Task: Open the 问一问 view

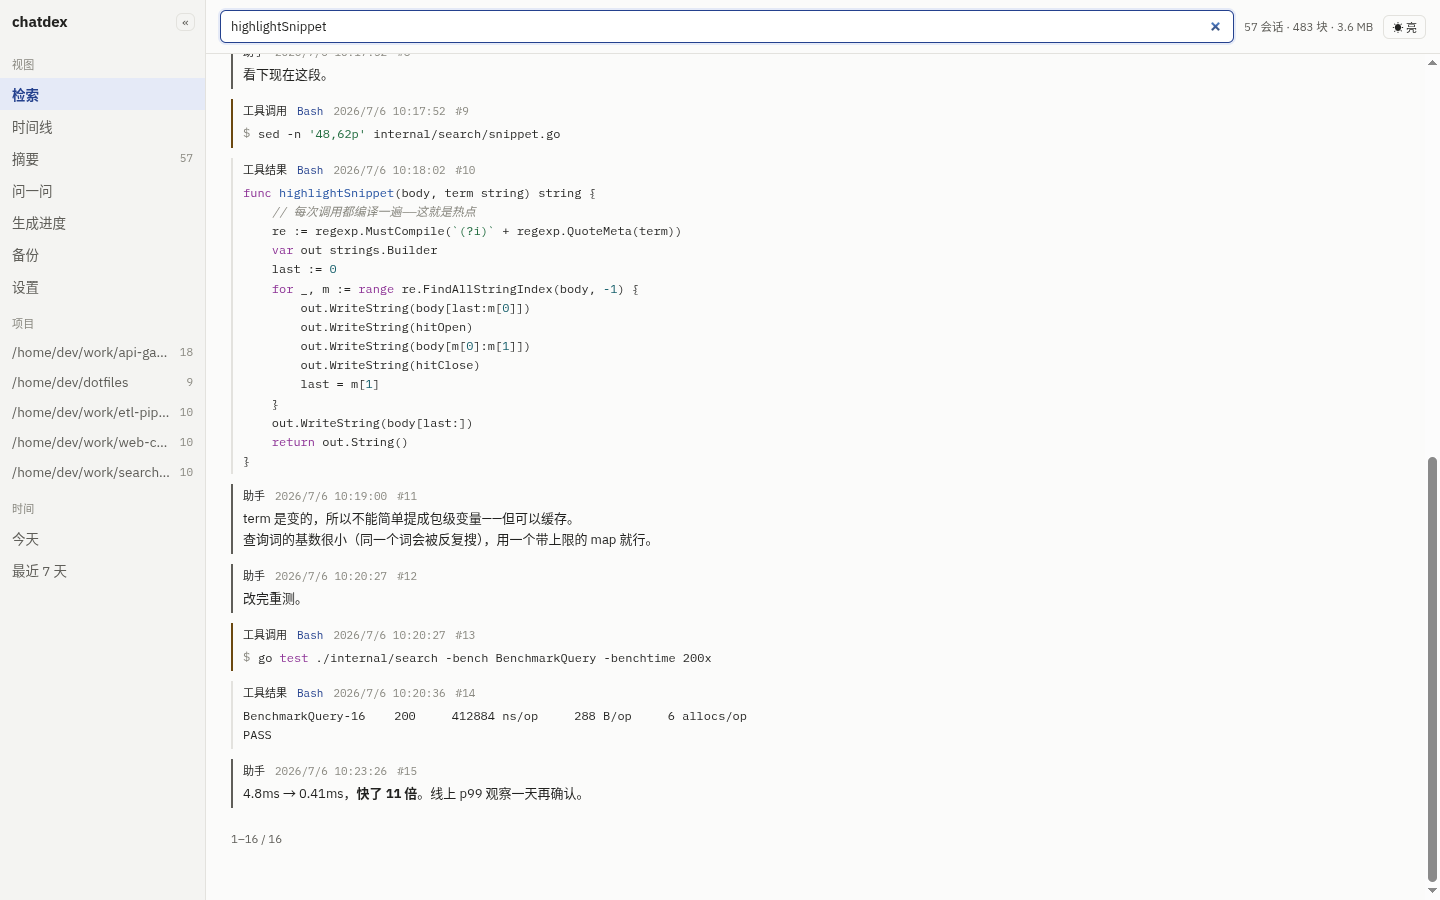Action: click(x=102, y=191)
